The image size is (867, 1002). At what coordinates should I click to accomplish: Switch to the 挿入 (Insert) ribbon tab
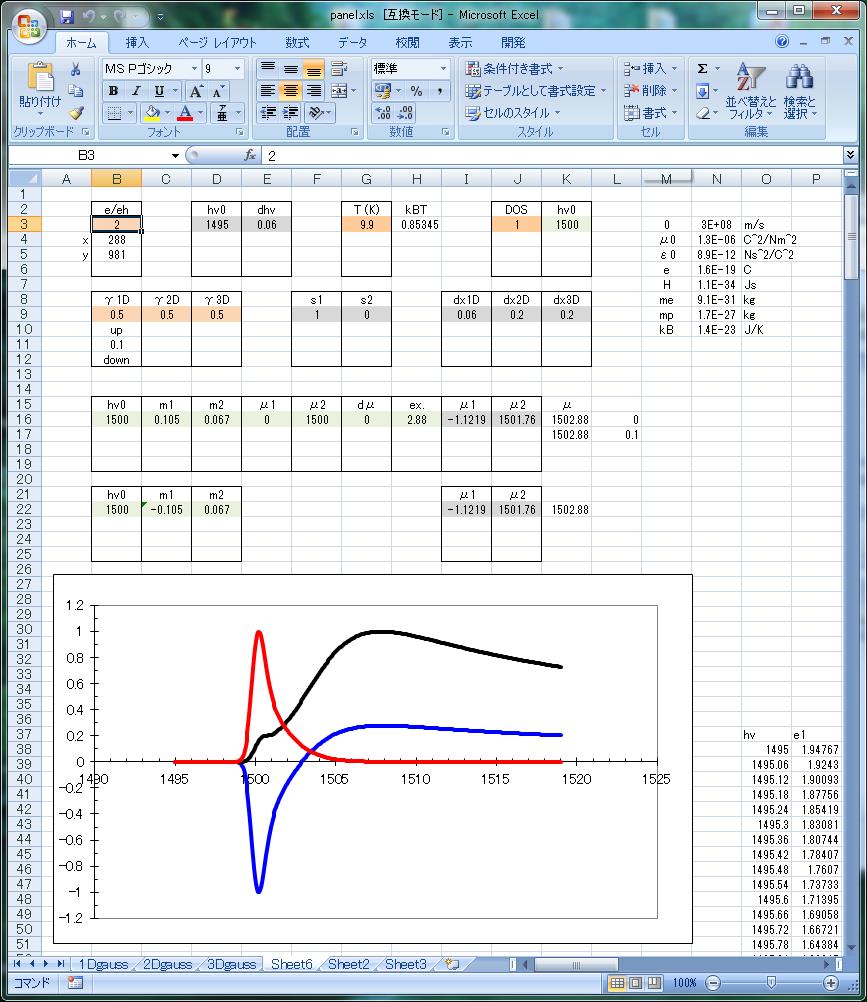tap(137, 43)
